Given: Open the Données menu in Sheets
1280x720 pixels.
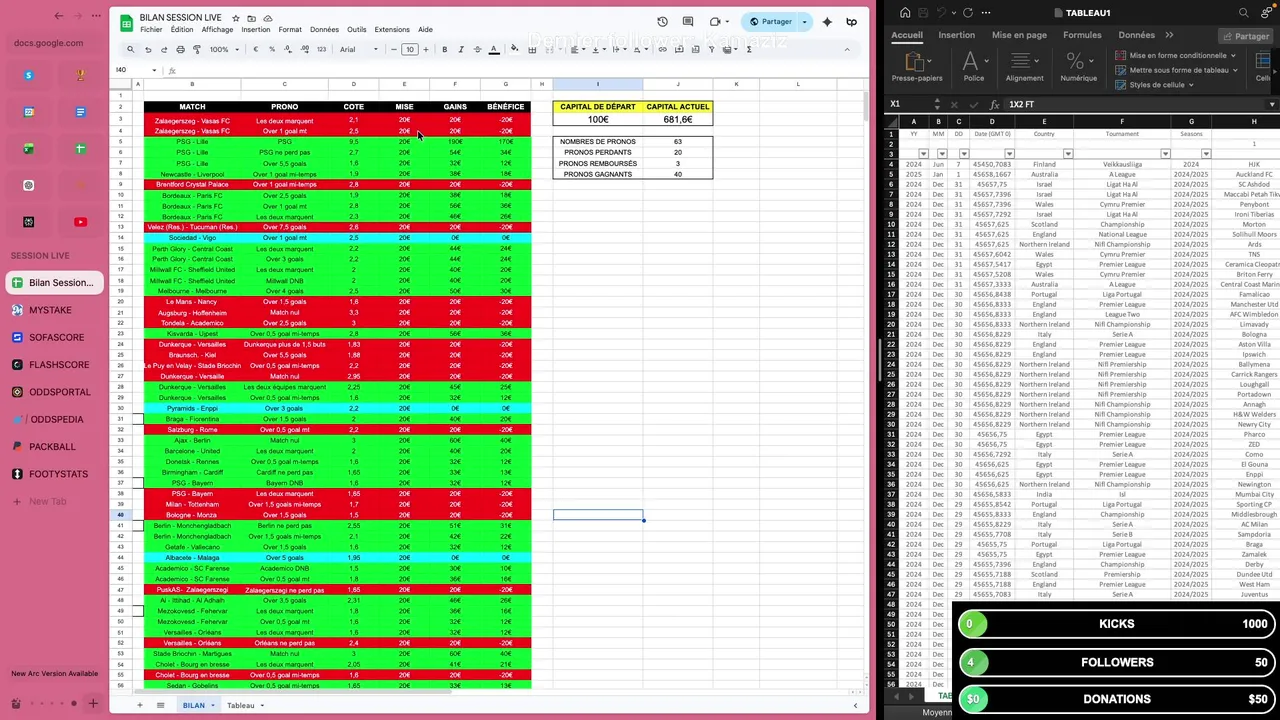Looking at the screenshot, I should [324, 30].
